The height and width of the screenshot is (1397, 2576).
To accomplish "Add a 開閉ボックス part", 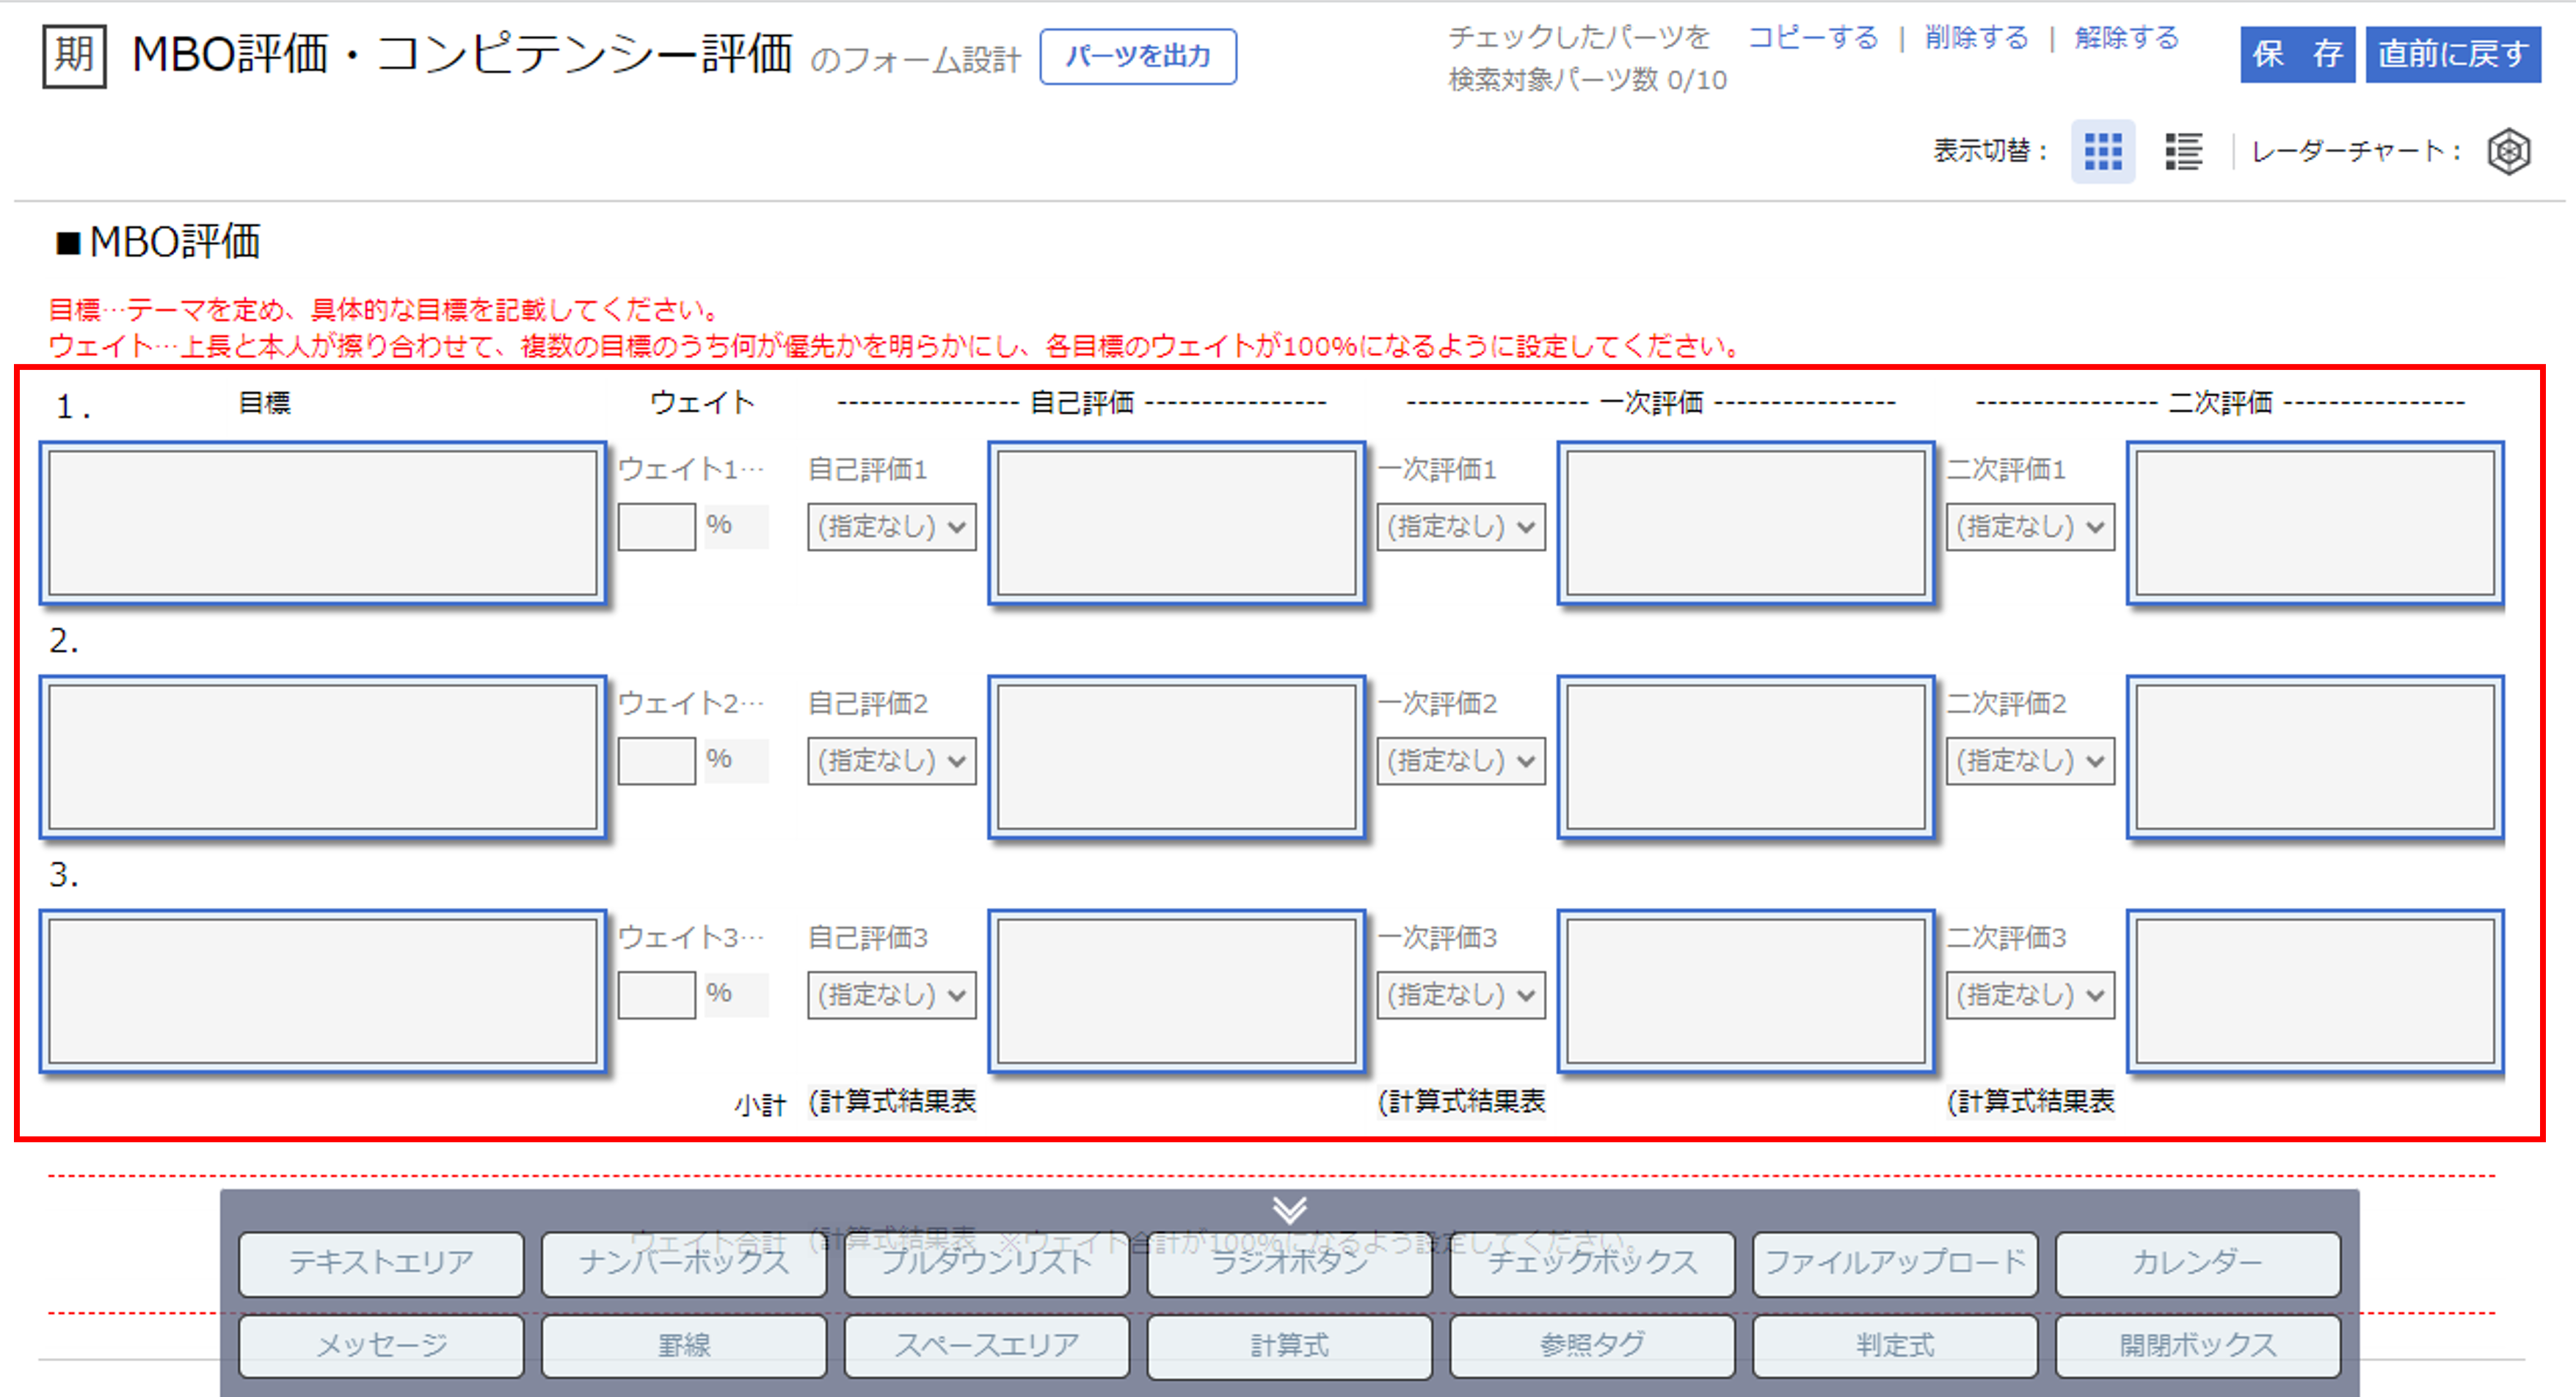I will (x=2198, y=1345).
